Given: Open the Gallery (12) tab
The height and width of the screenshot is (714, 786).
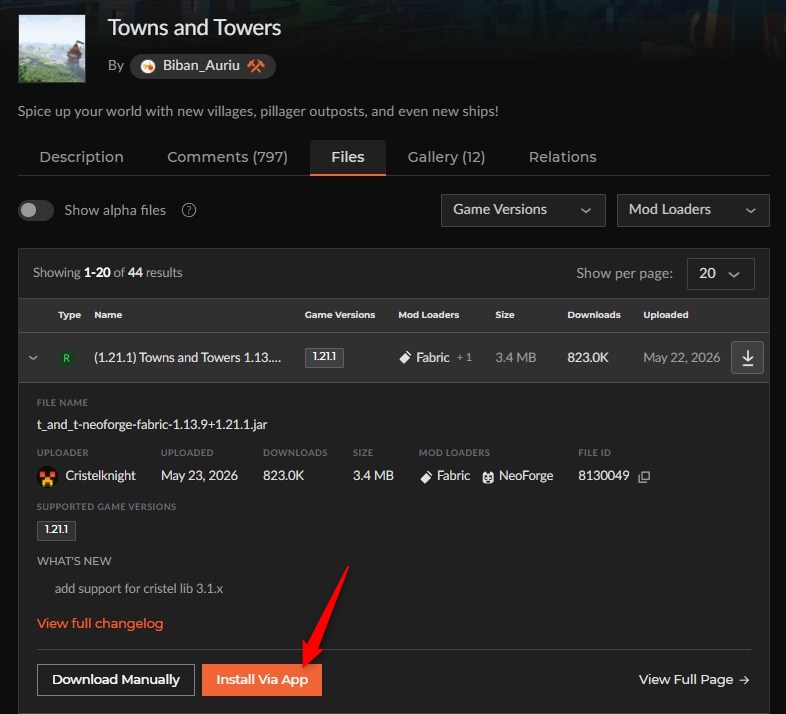Looking at the screenshot, I should 446,157.
